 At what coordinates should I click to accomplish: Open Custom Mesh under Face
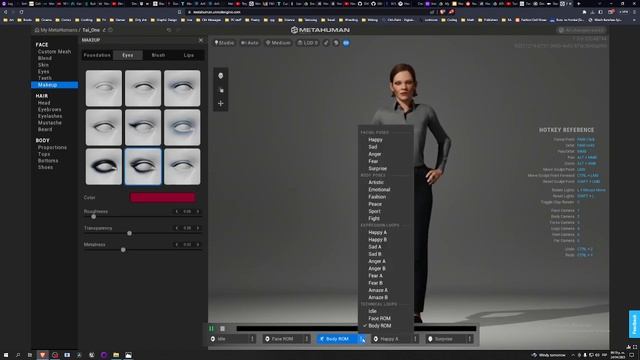(54, 52)
